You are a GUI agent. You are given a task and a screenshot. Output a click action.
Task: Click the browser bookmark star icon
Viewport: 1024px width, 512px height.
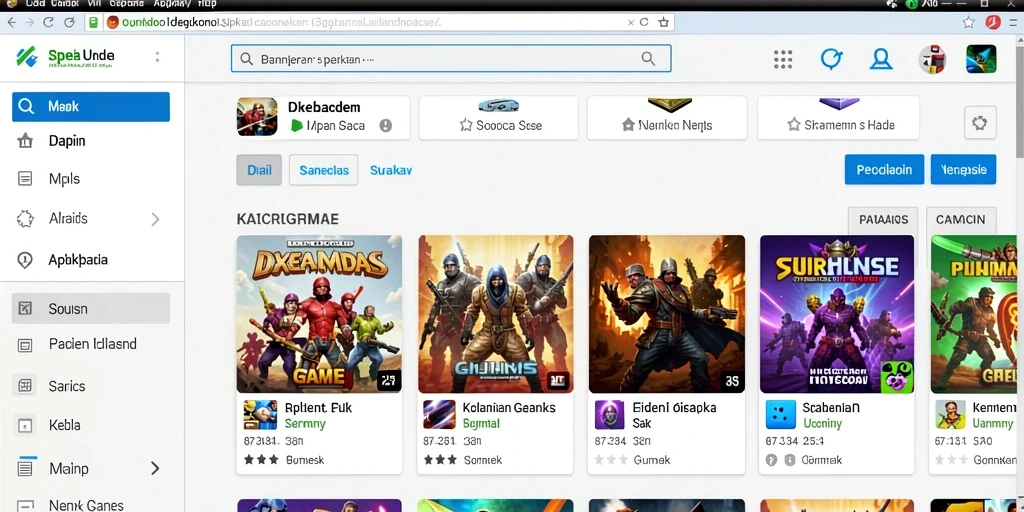tap(664, 22)
